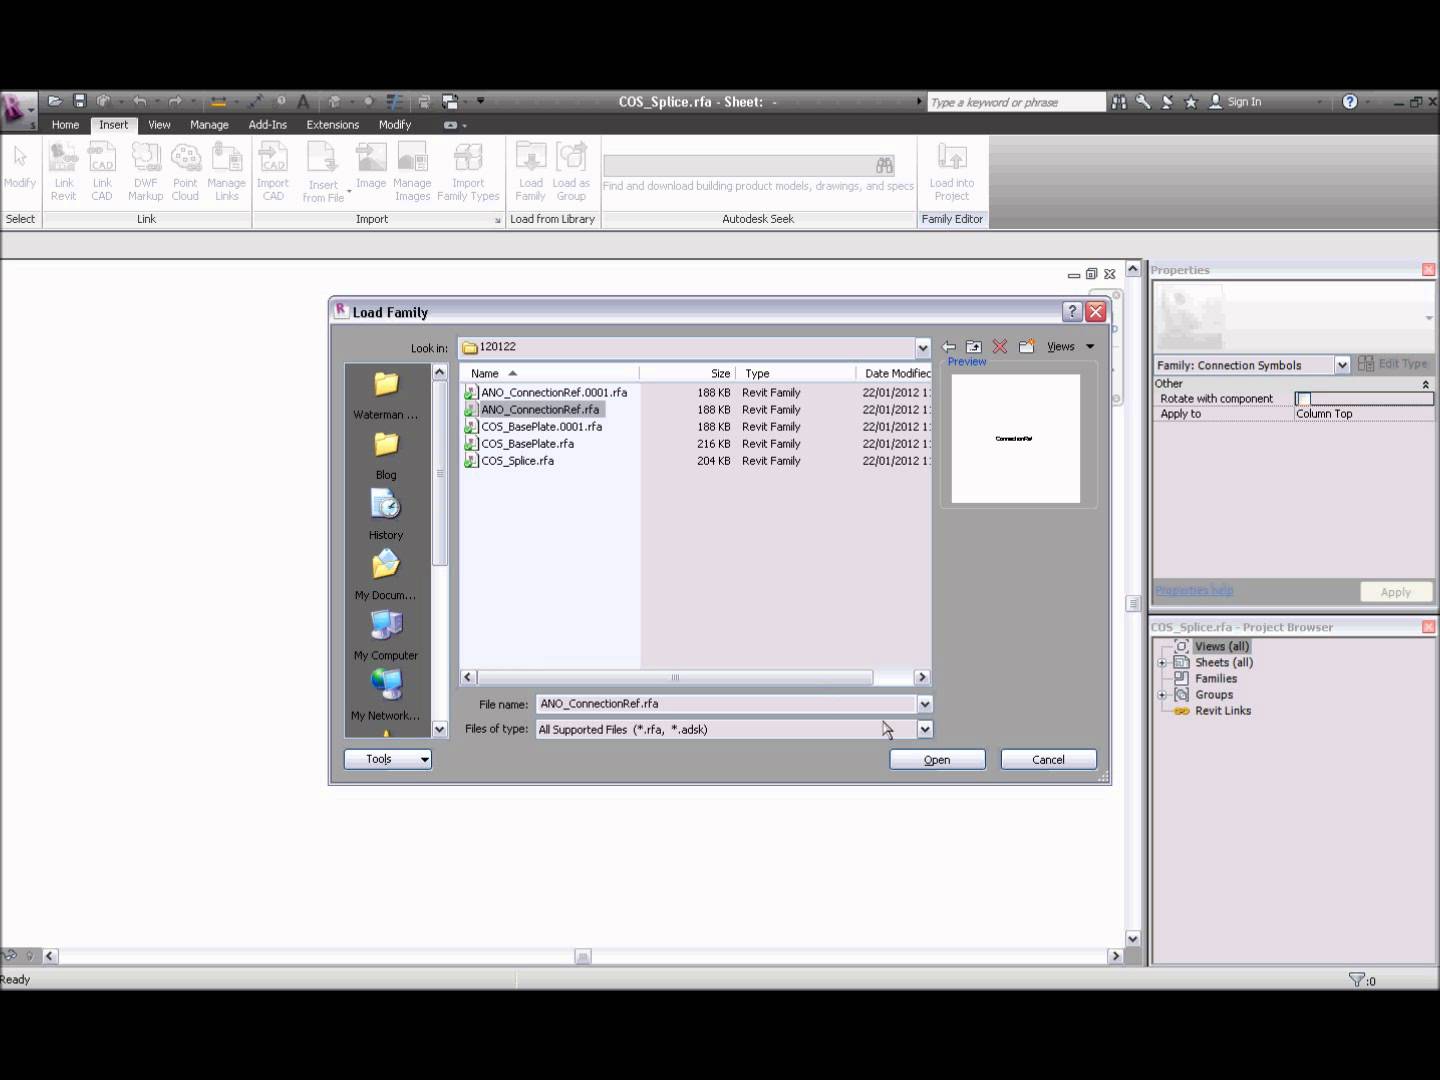This screenshot has height=1080, width=1440.
Task: Click the back arrow in Load Family dialog
Action: click(x=949, y=347)
